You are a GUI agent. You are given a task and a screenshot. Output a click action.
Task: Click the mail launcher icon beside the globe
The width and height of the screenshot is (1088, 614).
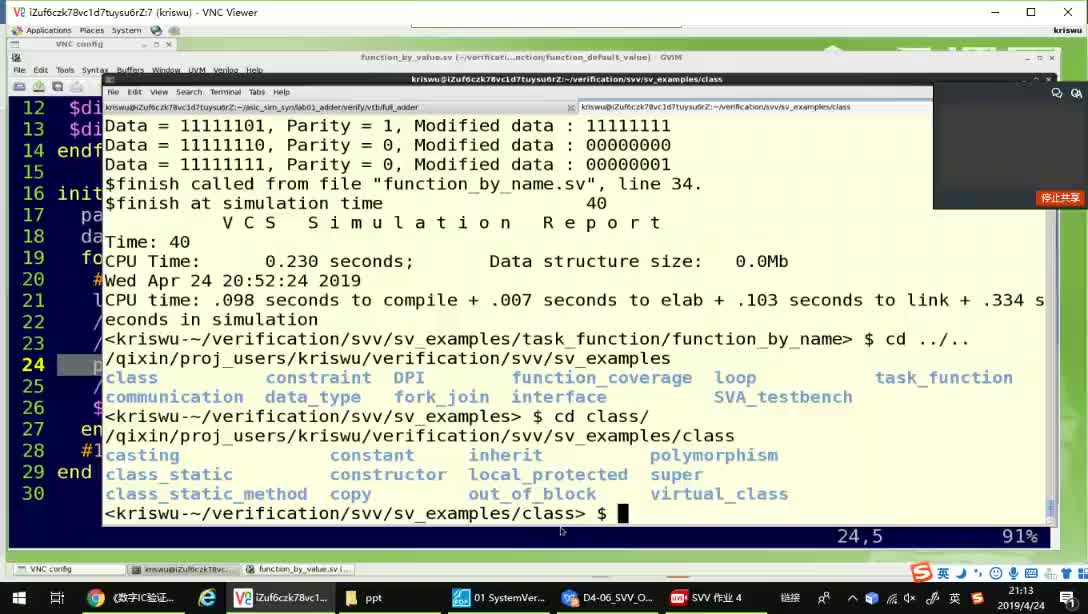pyautogui.click(x=173, y=31)
